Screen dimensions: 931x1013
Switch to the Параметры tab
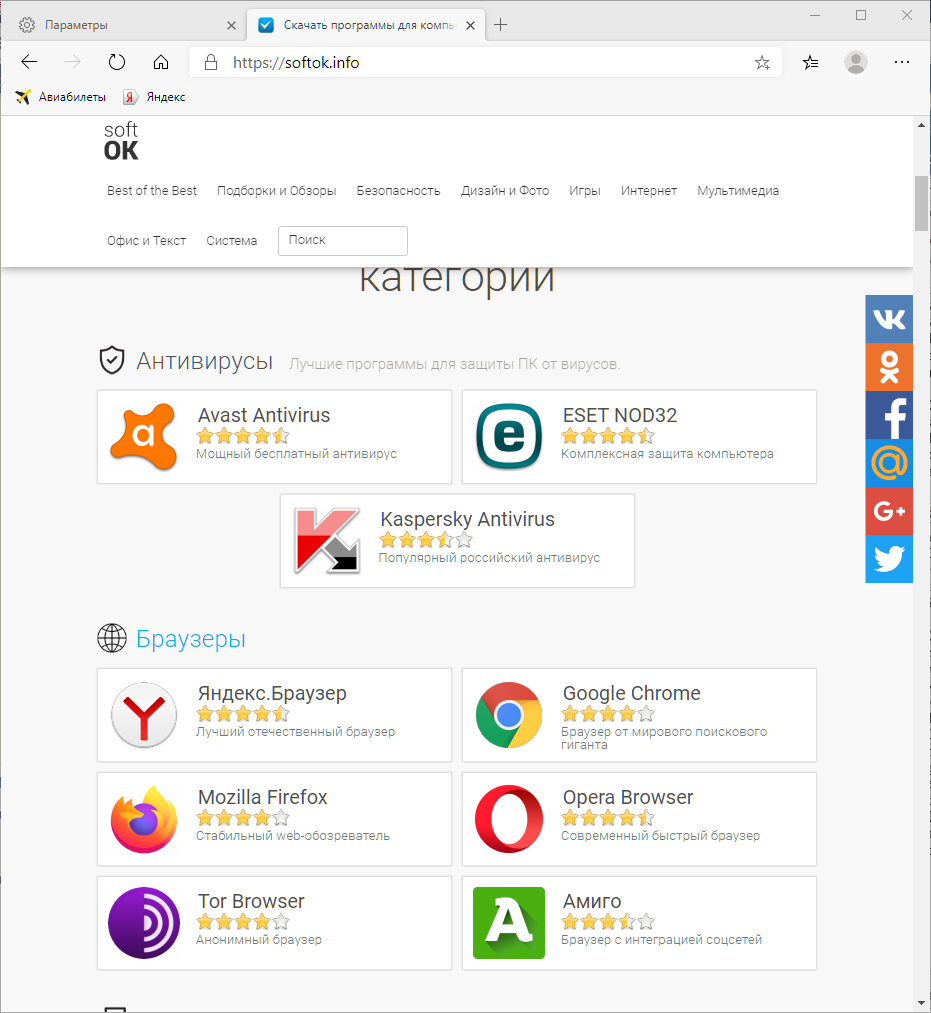click(123, 25)
